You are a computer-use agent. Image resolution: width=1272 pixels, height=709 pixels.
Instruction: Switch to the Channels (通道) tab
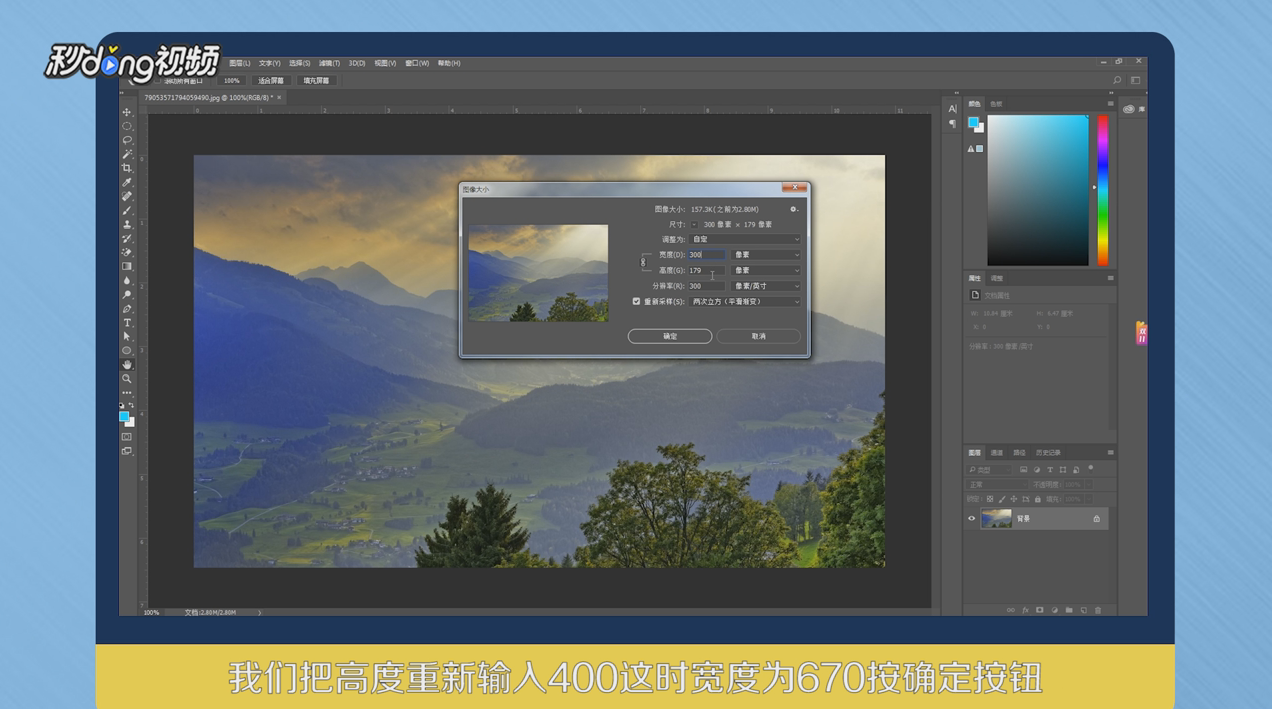(x=997, y=453)
